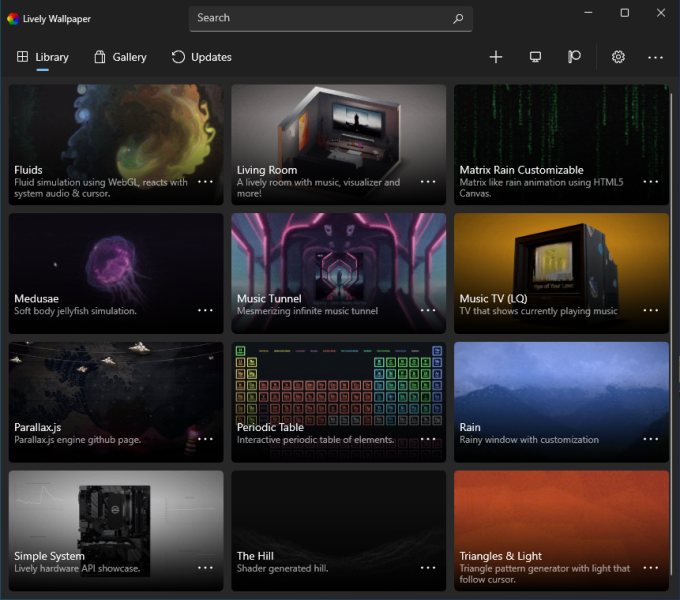Click the Patreon support icon
680x600 pixels.
tap(574, 57)
